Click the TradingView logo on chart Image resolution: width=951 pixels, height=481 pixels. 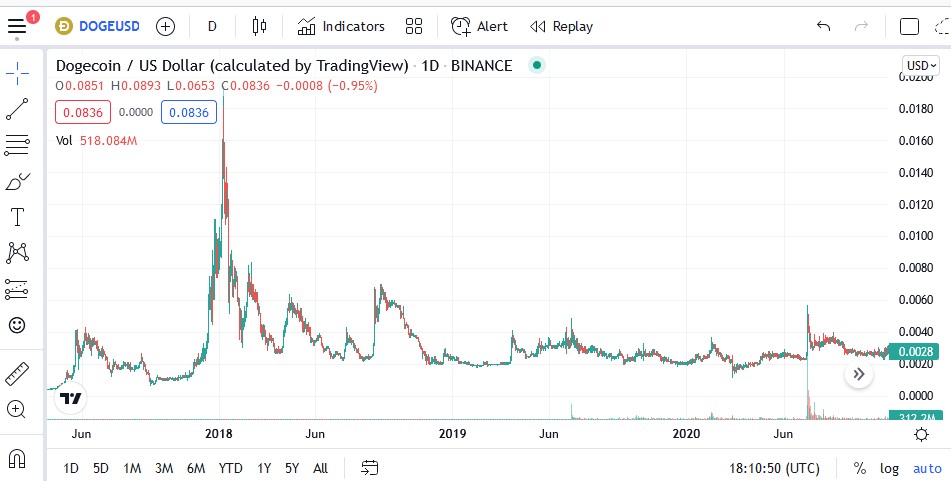click(70, 398)
